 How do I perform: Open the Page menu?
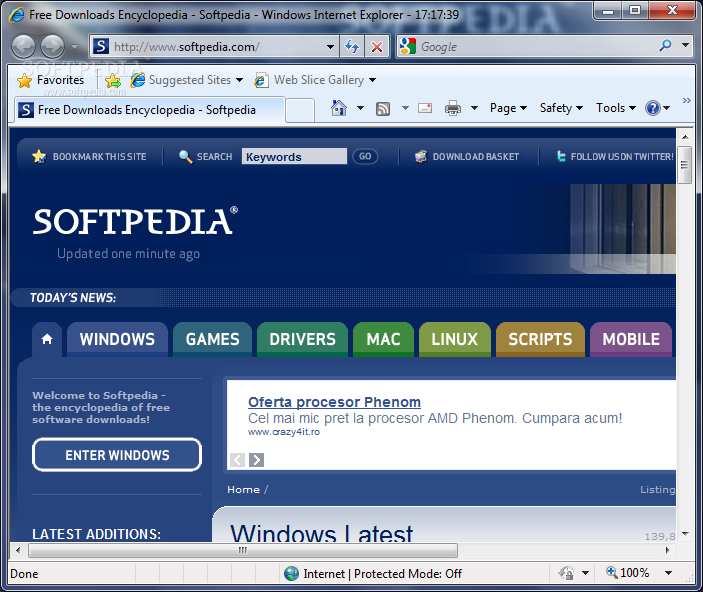(508, 108)
